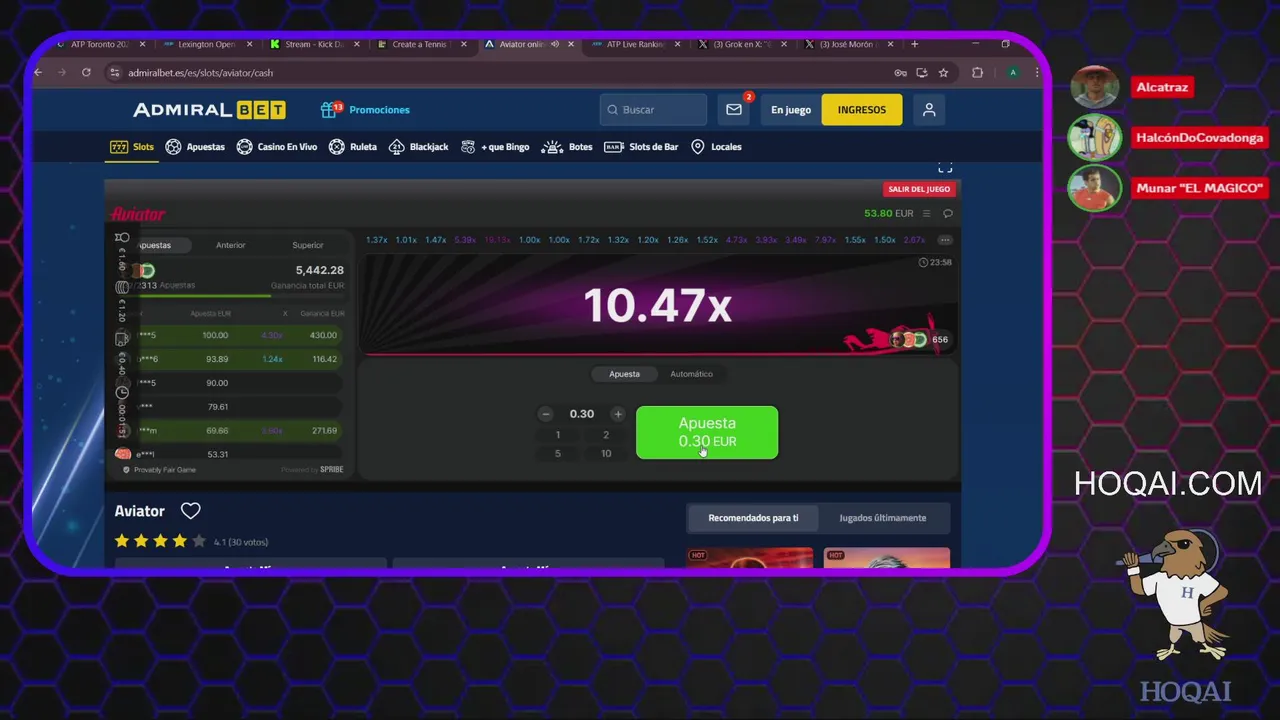Click the 7.97x history multiplier

pos(825,240)
